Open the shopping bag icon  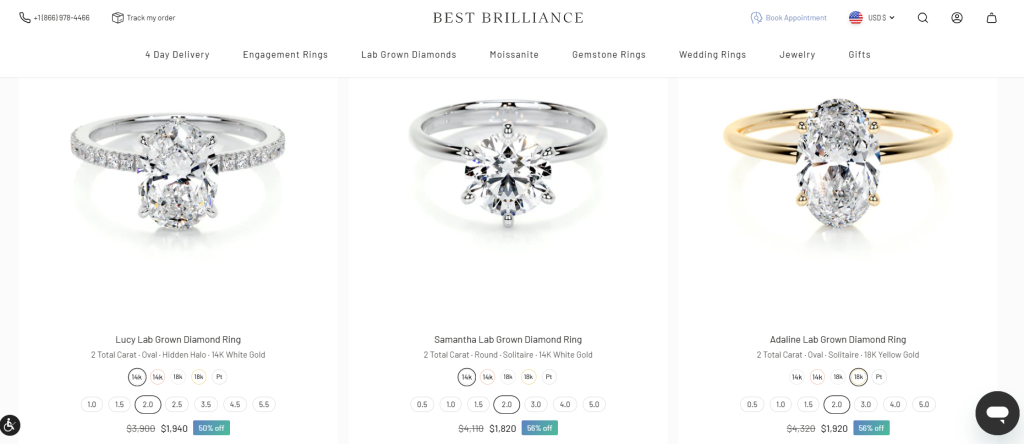click(x=991, y=18)
